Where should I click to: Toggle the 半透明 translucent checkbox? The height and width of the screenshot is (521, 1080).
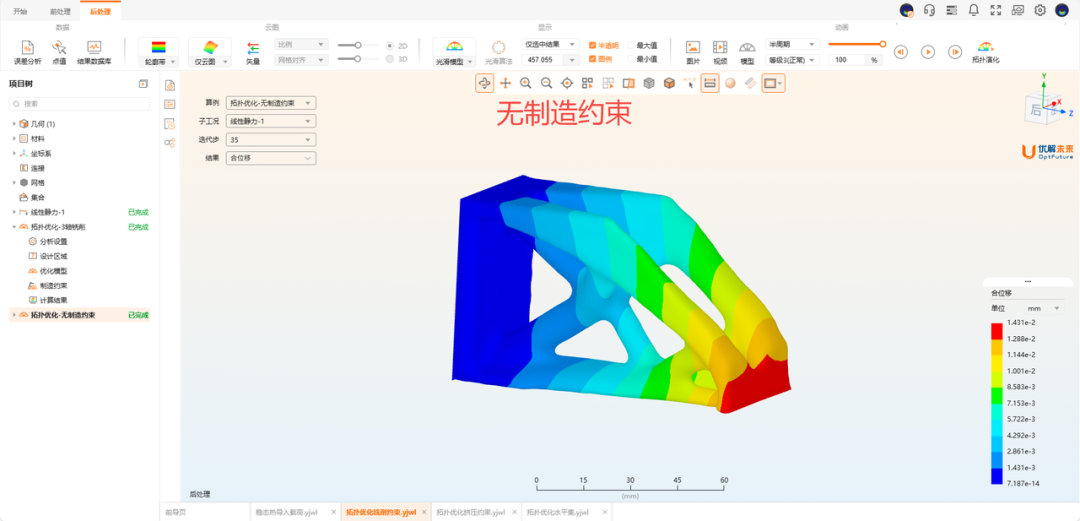(x=593, y=45)
